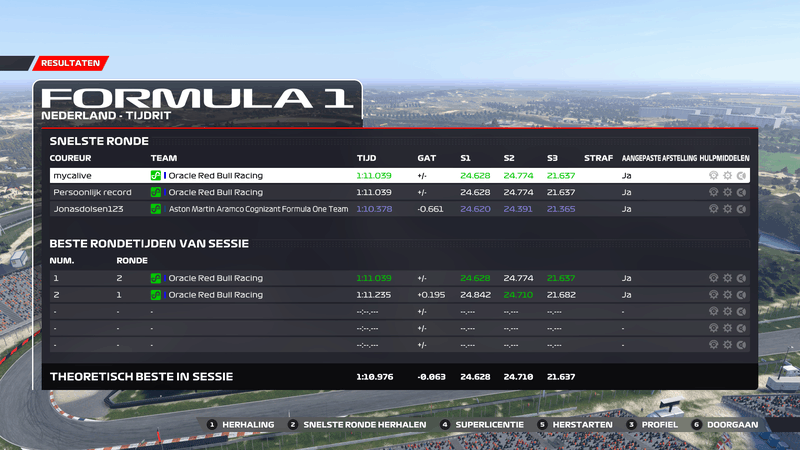Click gear assist icon in 1:11.235 lap row

coord(728,295)
